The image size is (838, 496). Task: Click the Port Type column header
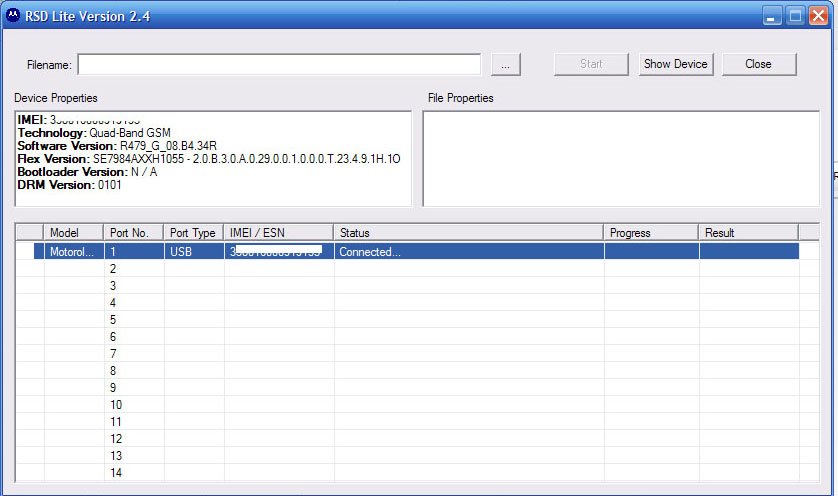click(x=193, y=232)
